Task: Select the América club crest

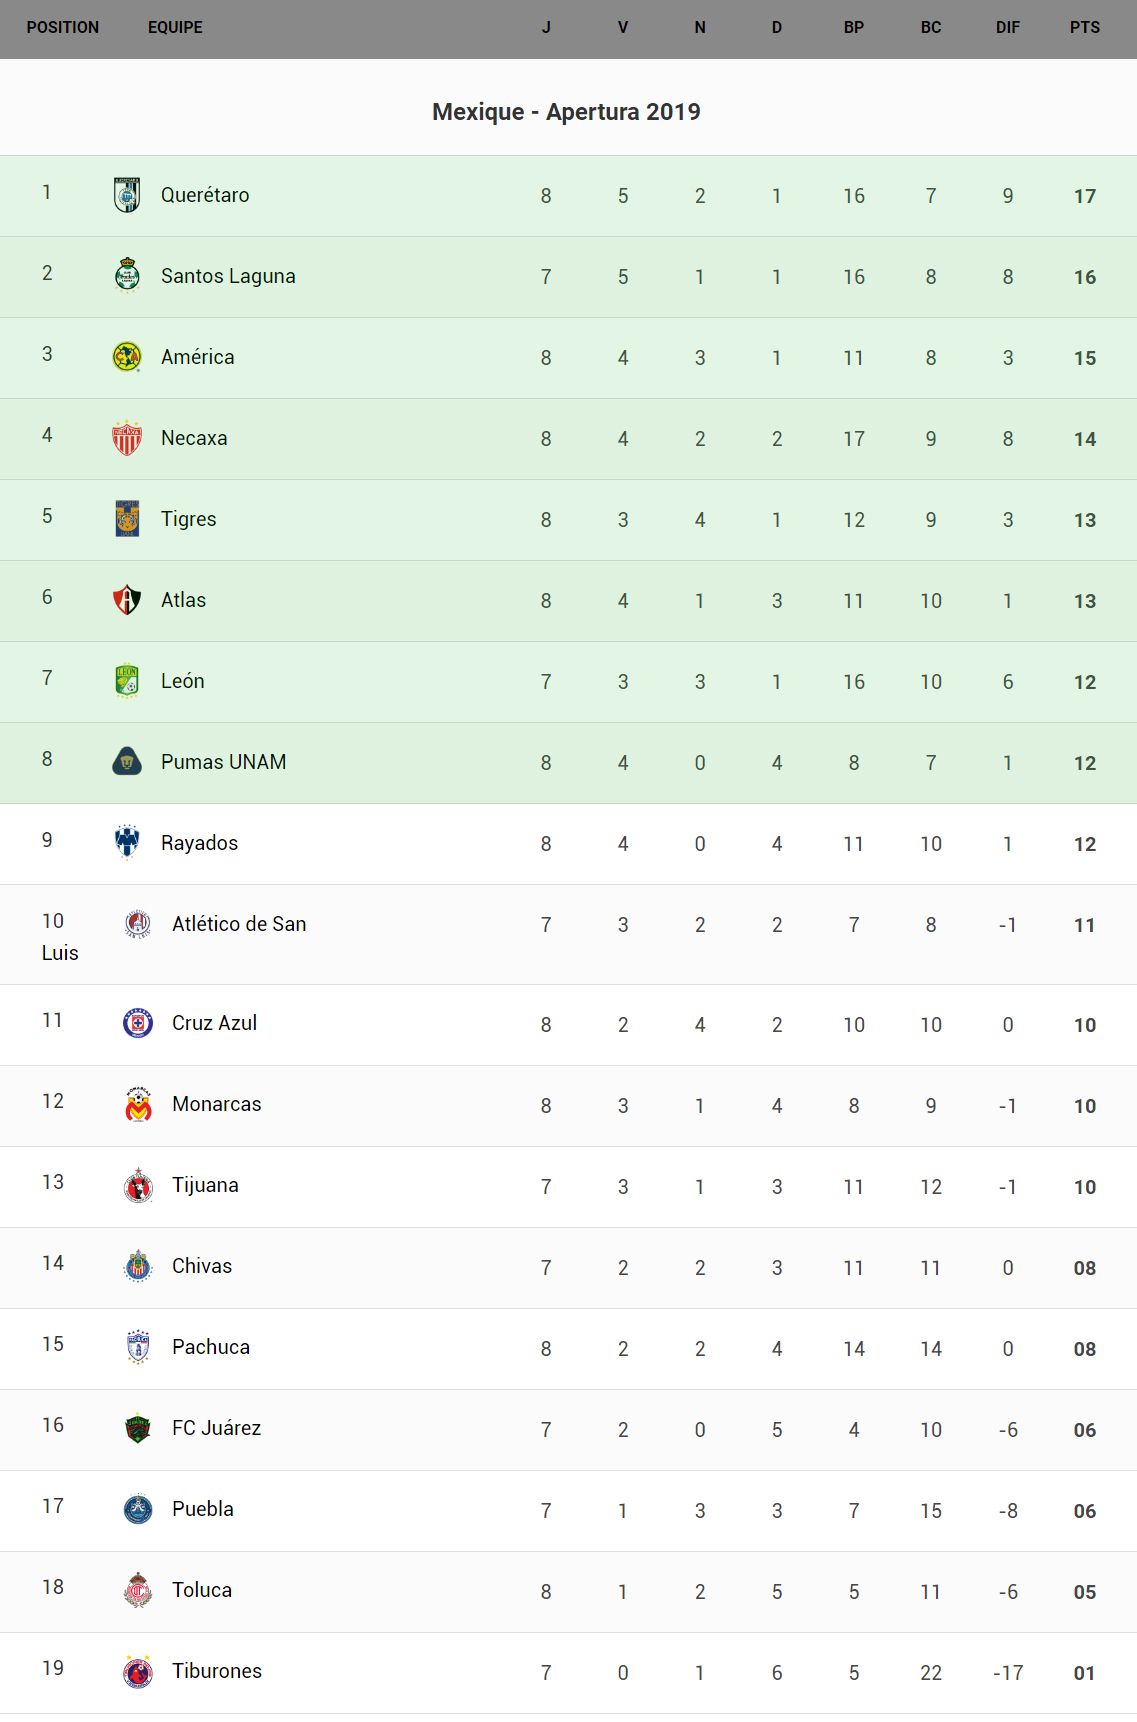Action: [x=127, y=356]
